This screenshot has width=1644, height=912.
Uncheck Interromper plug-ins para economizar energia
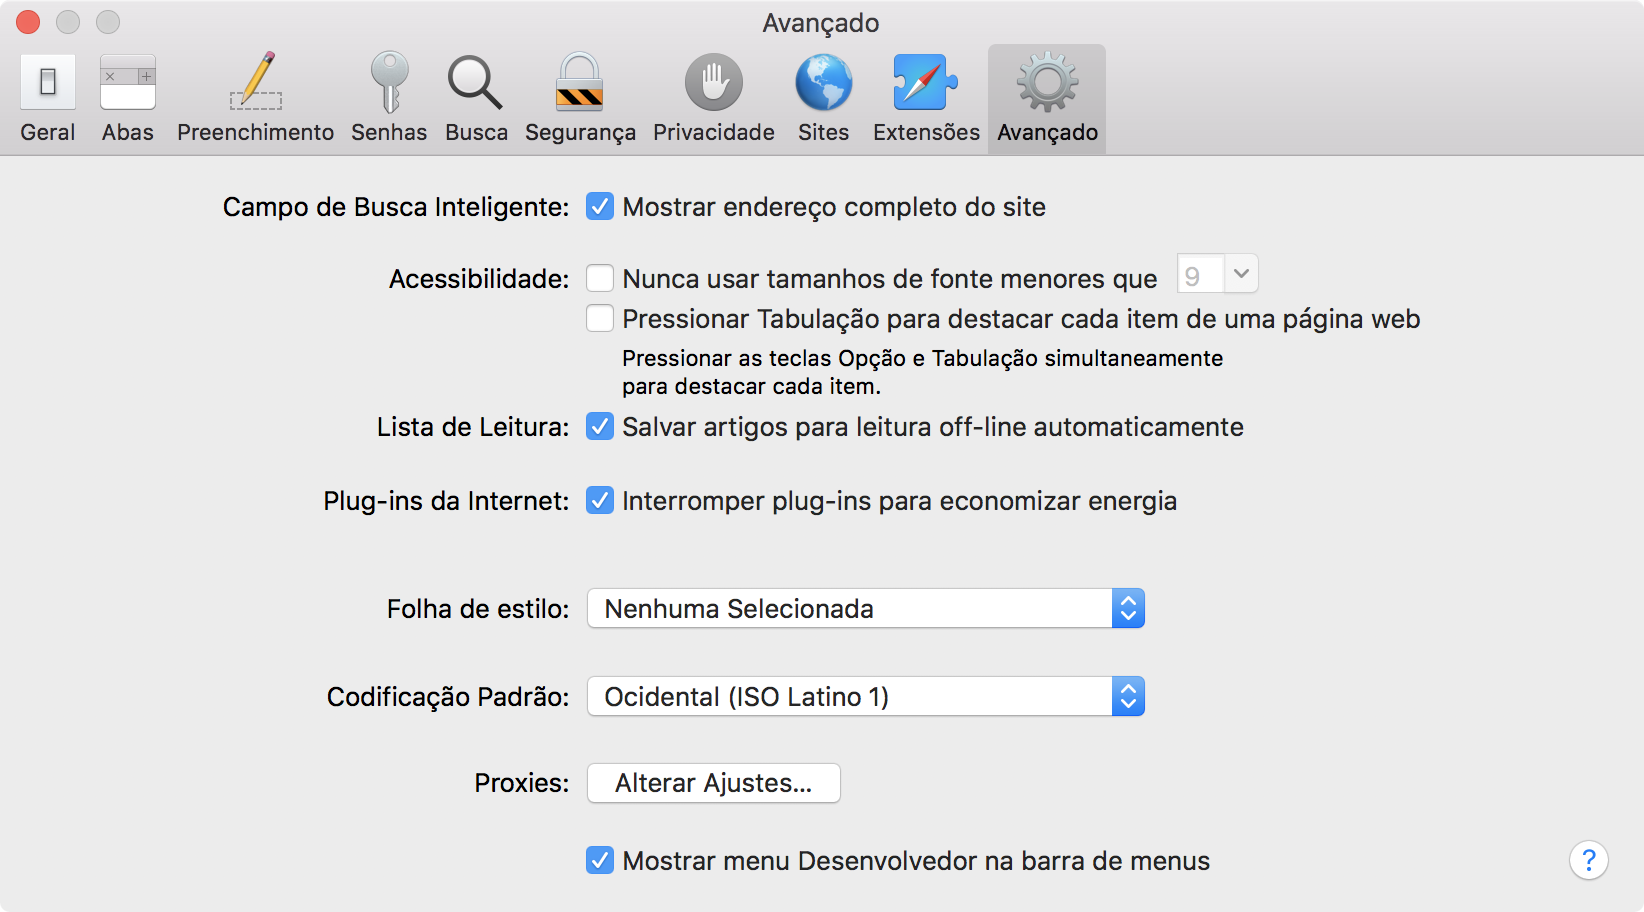coord(600,500)
